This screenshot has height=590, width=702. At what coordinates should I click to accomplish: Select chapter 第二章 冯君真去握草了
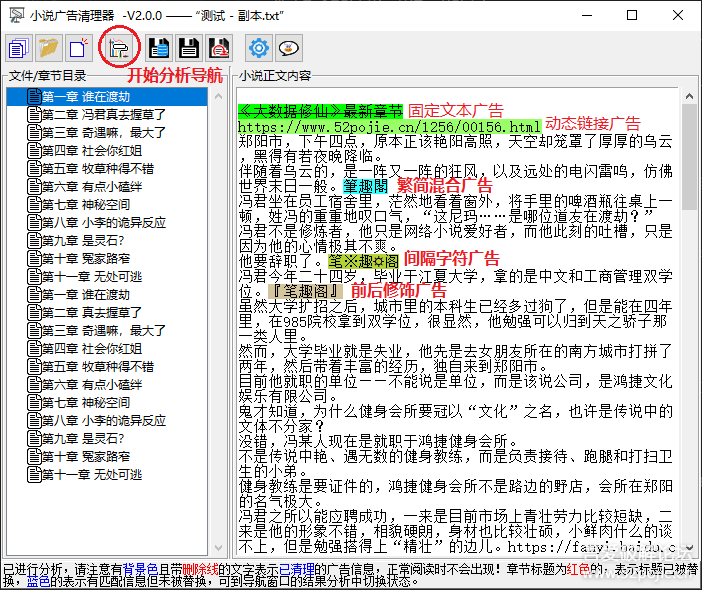(x=104, y=115)
